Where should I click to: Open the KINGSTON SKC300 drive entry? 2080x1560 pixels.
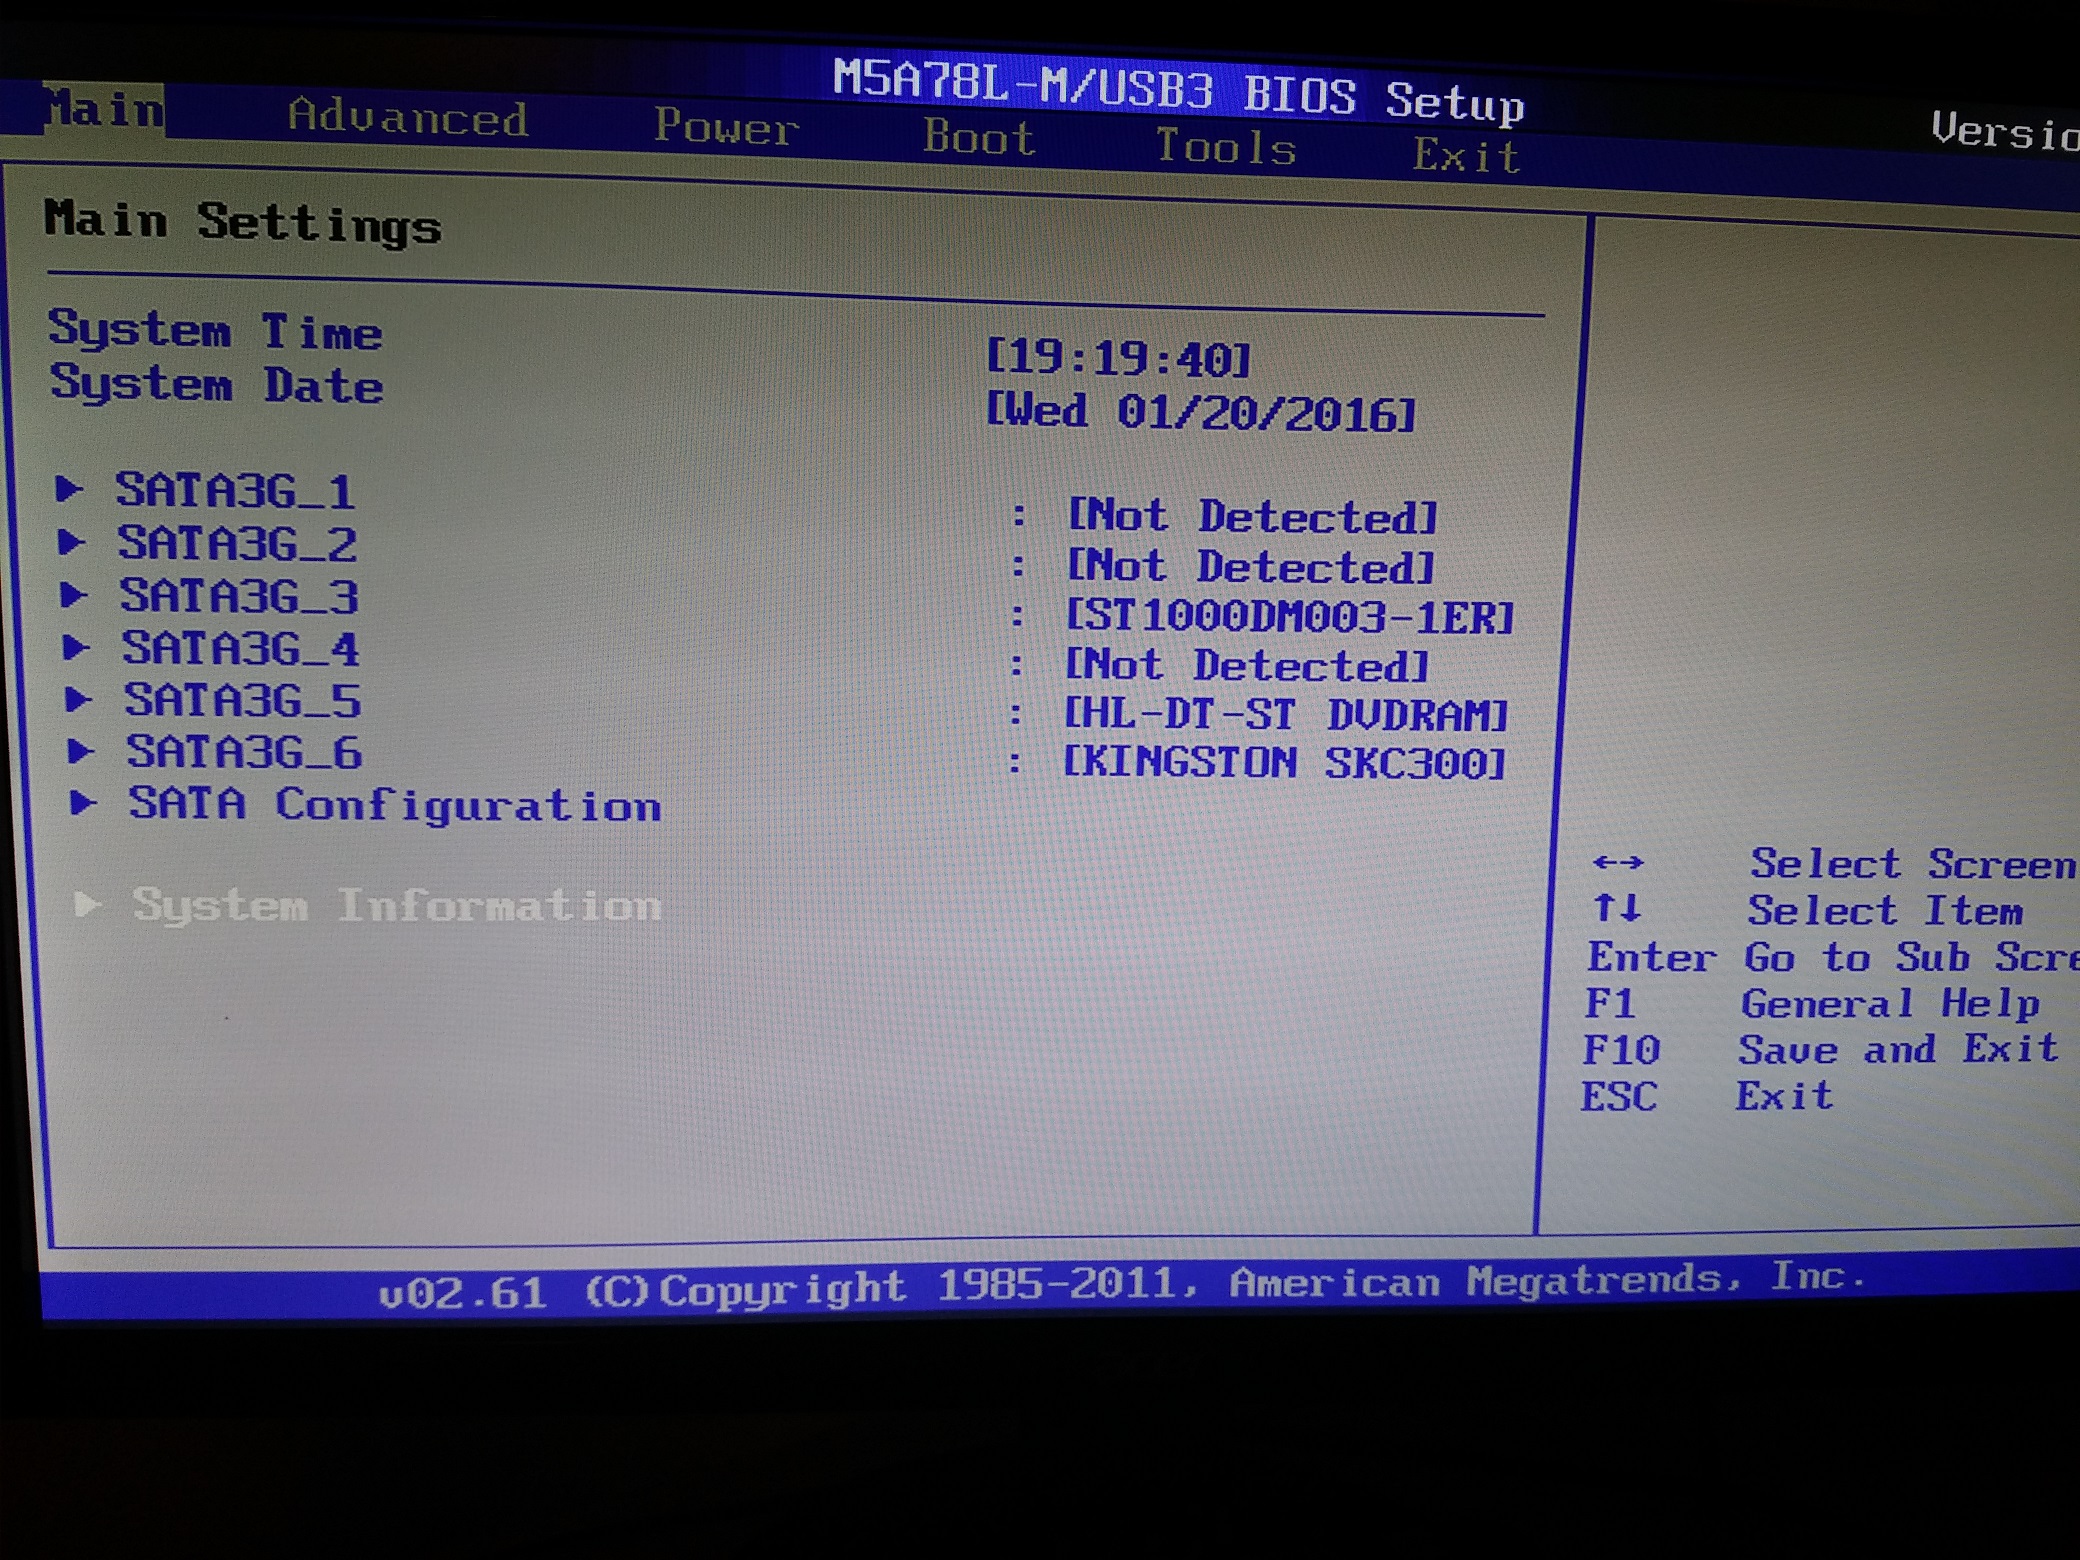click(x=1283, y=763)
